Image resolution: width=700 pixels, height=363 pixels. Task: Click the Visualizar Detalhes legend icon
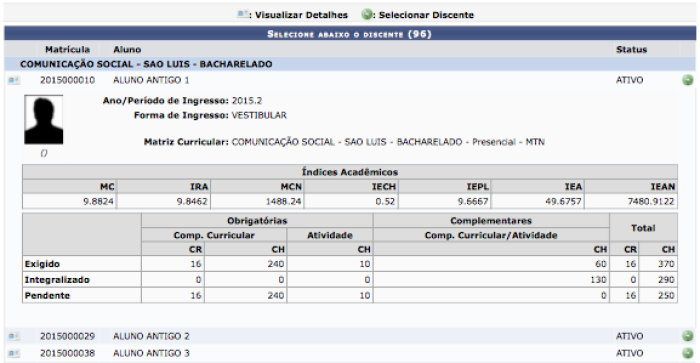242,14
